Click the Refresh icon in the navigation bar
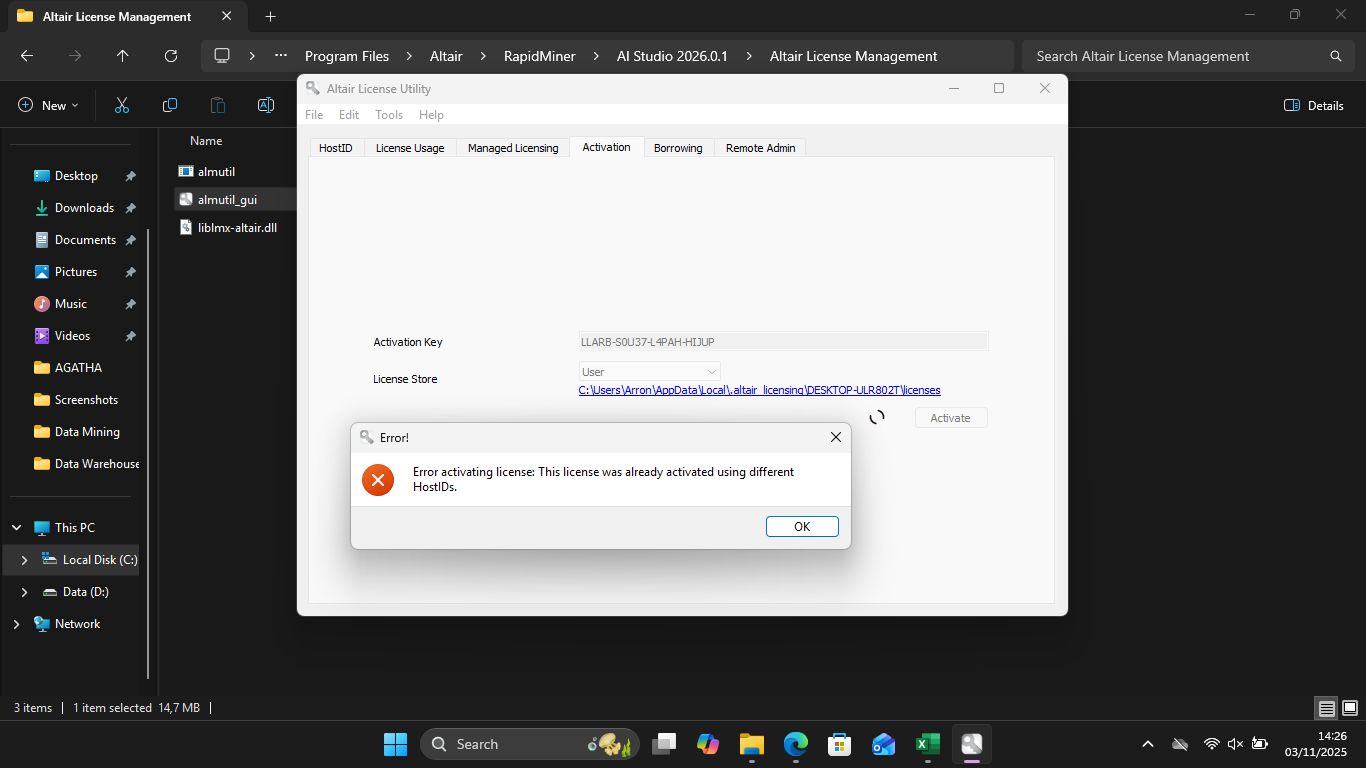The height and width of the screenshot is (768, 1366). pos(169,56)
